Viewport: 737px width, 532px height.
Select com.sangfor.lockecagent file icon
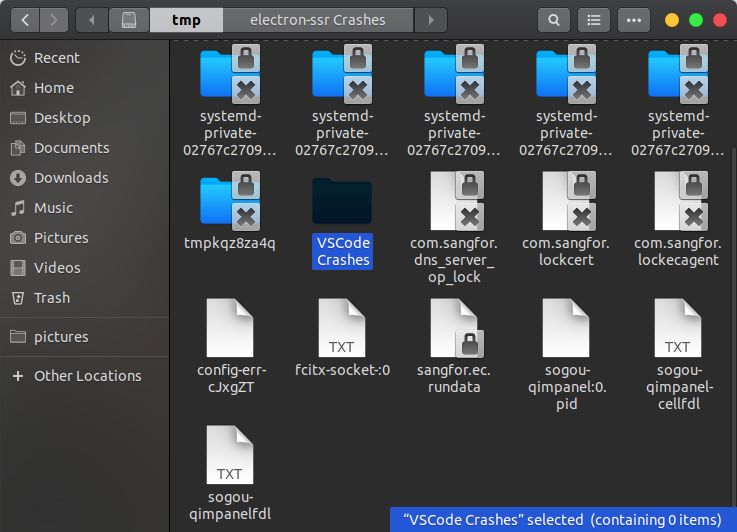click(x=681, y=201)
